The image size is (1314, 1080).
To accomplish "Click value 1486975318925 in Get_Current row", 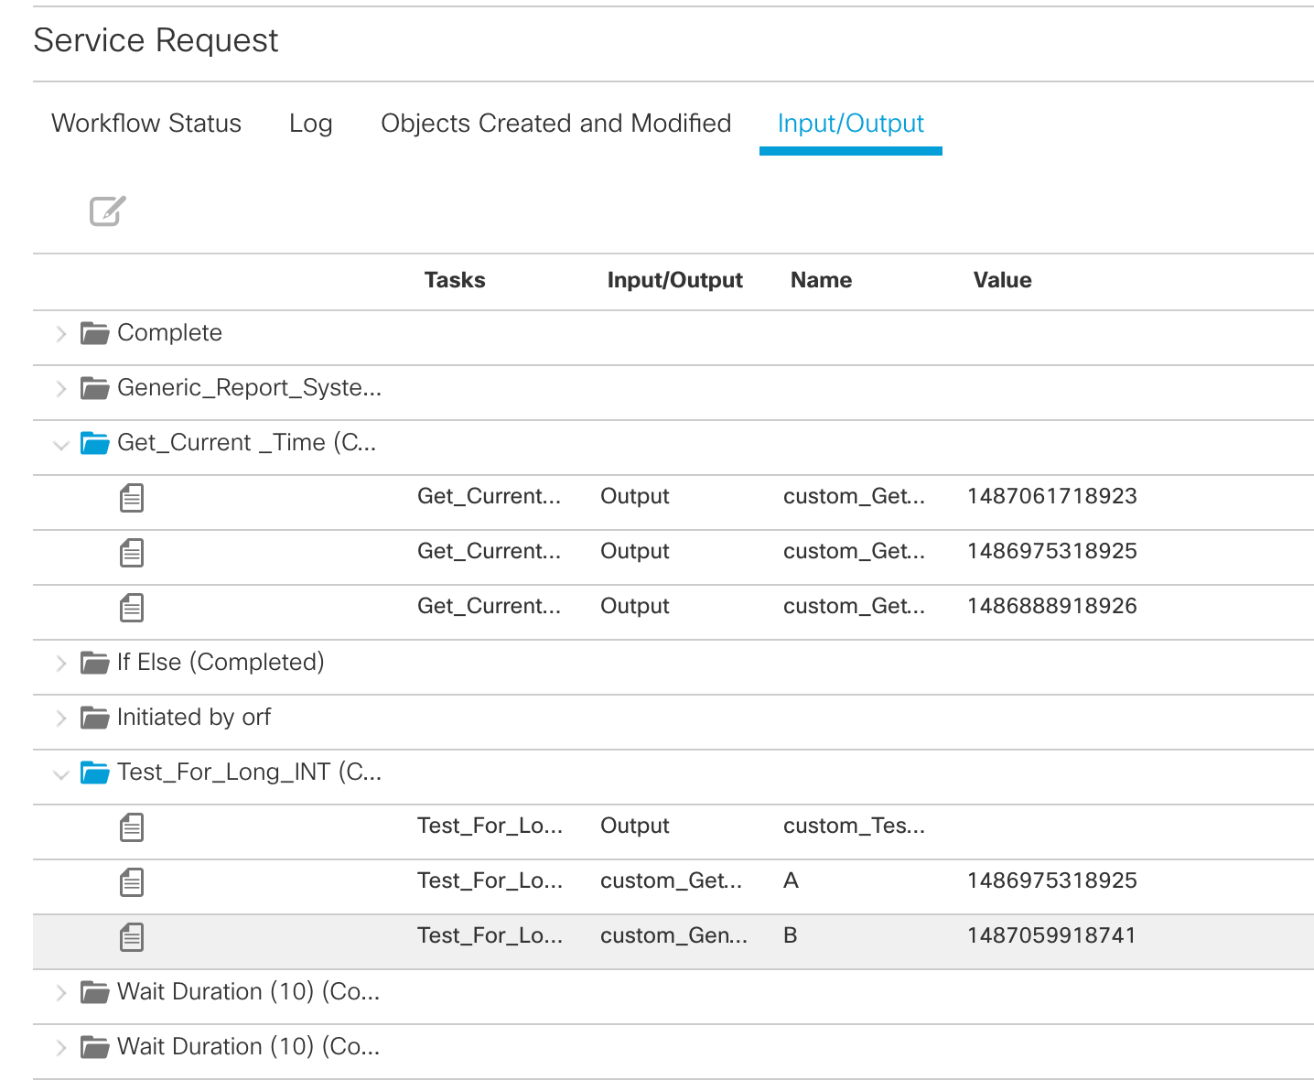I will coord(1052,551).
